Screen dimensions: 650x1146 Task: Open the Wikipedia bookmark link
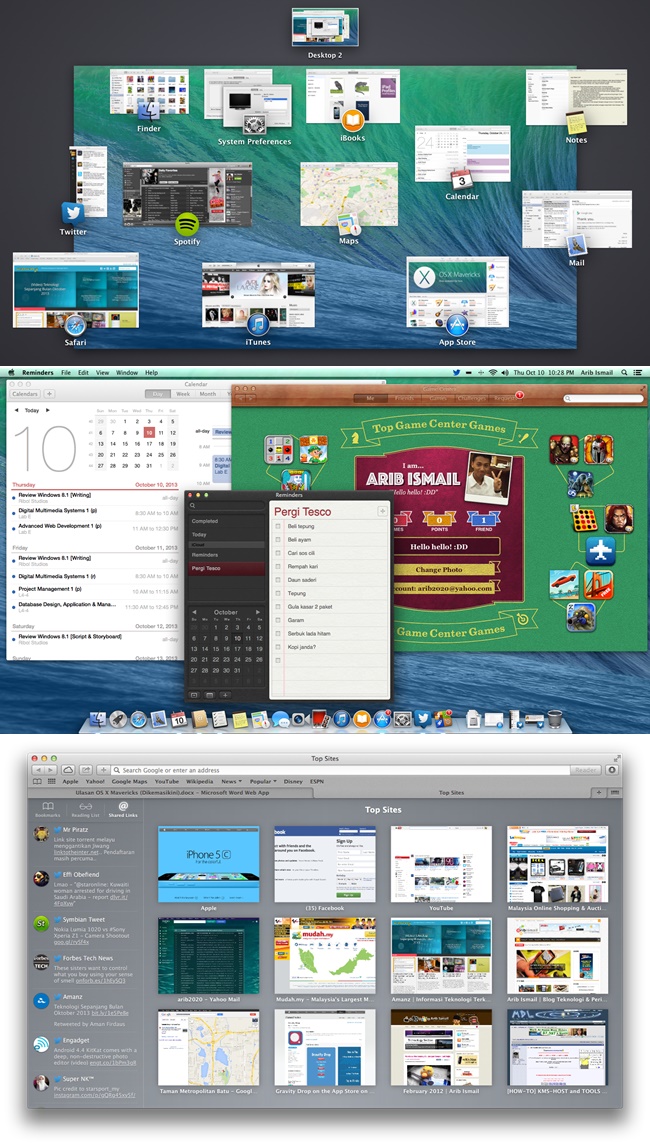[x=200, y=781]
